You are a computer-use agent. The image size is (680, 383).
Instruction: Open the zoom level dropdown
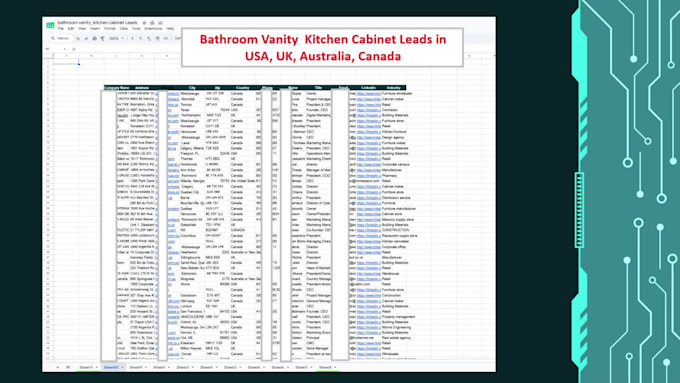point(117,38)
